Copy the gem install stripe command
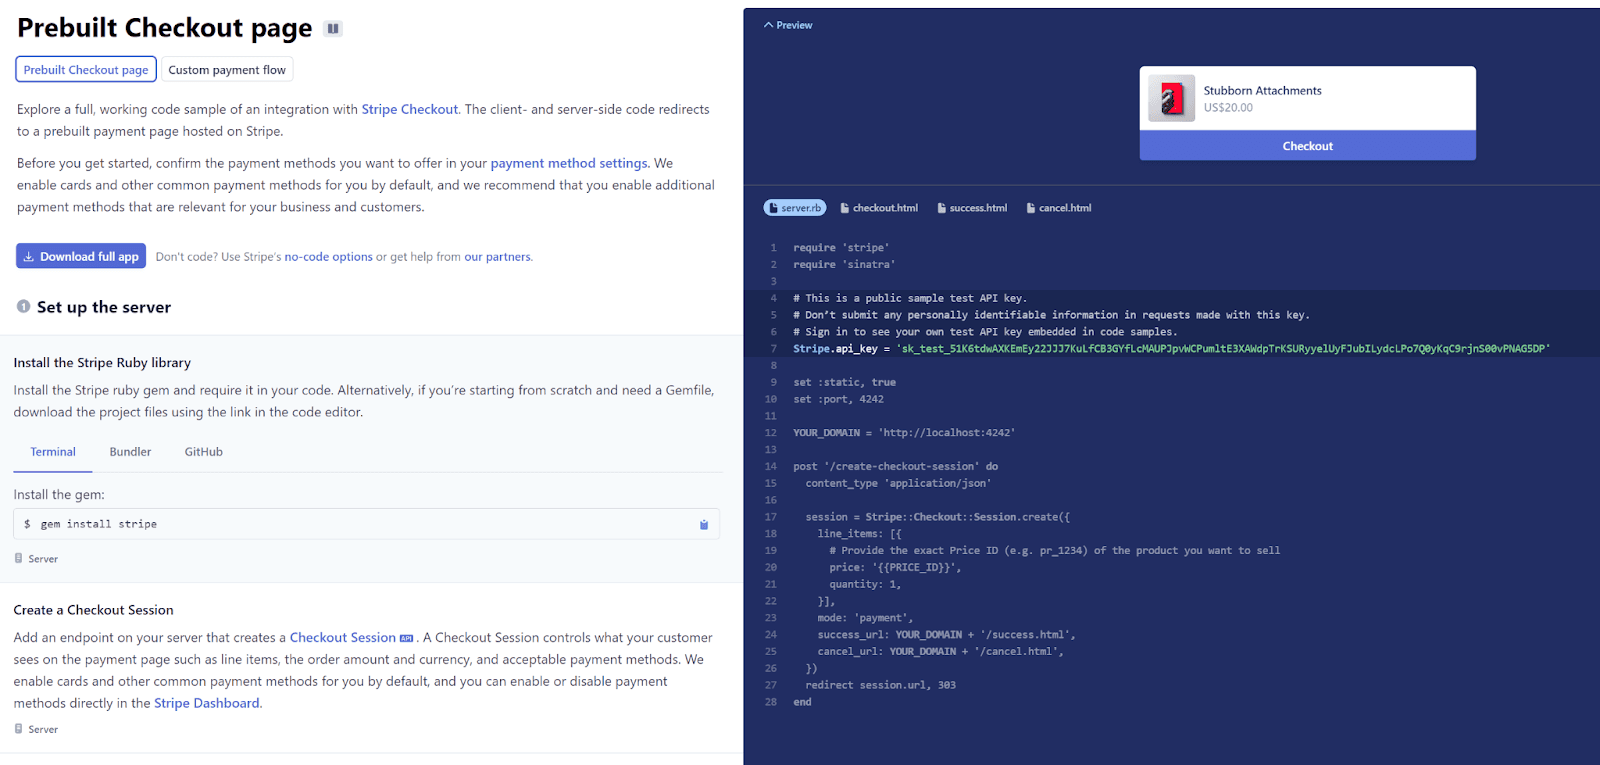This screenshot has width=1600, height=765. point(703,525)
